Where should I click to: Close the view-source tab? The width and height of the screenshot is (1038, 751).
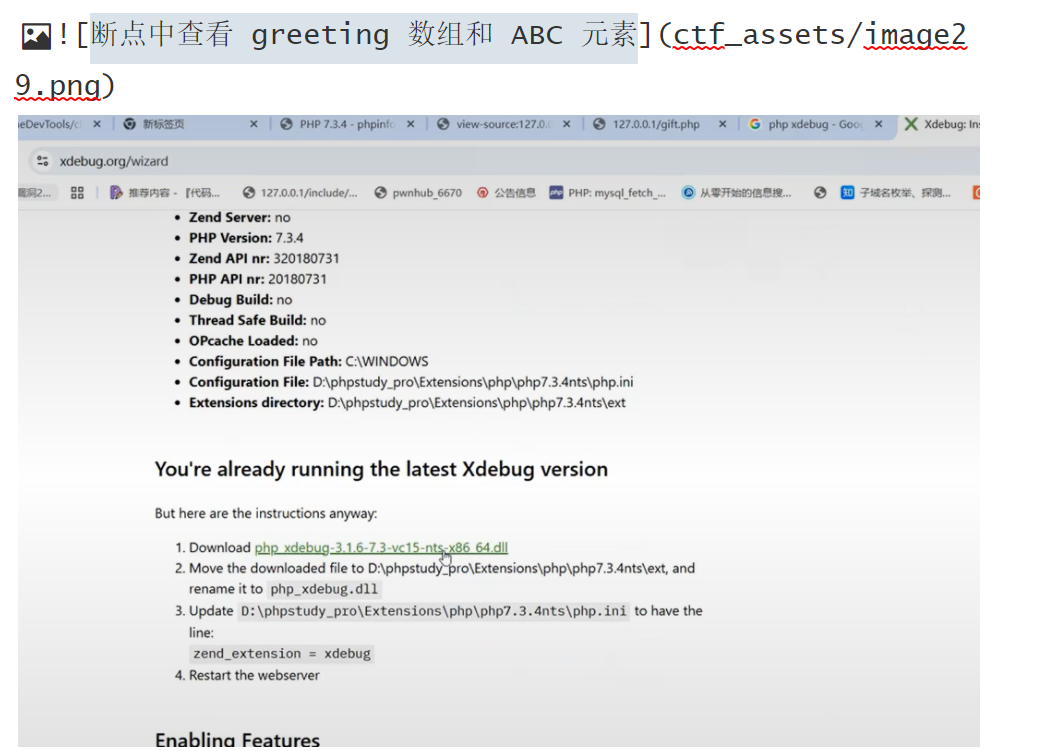(567, 124)
